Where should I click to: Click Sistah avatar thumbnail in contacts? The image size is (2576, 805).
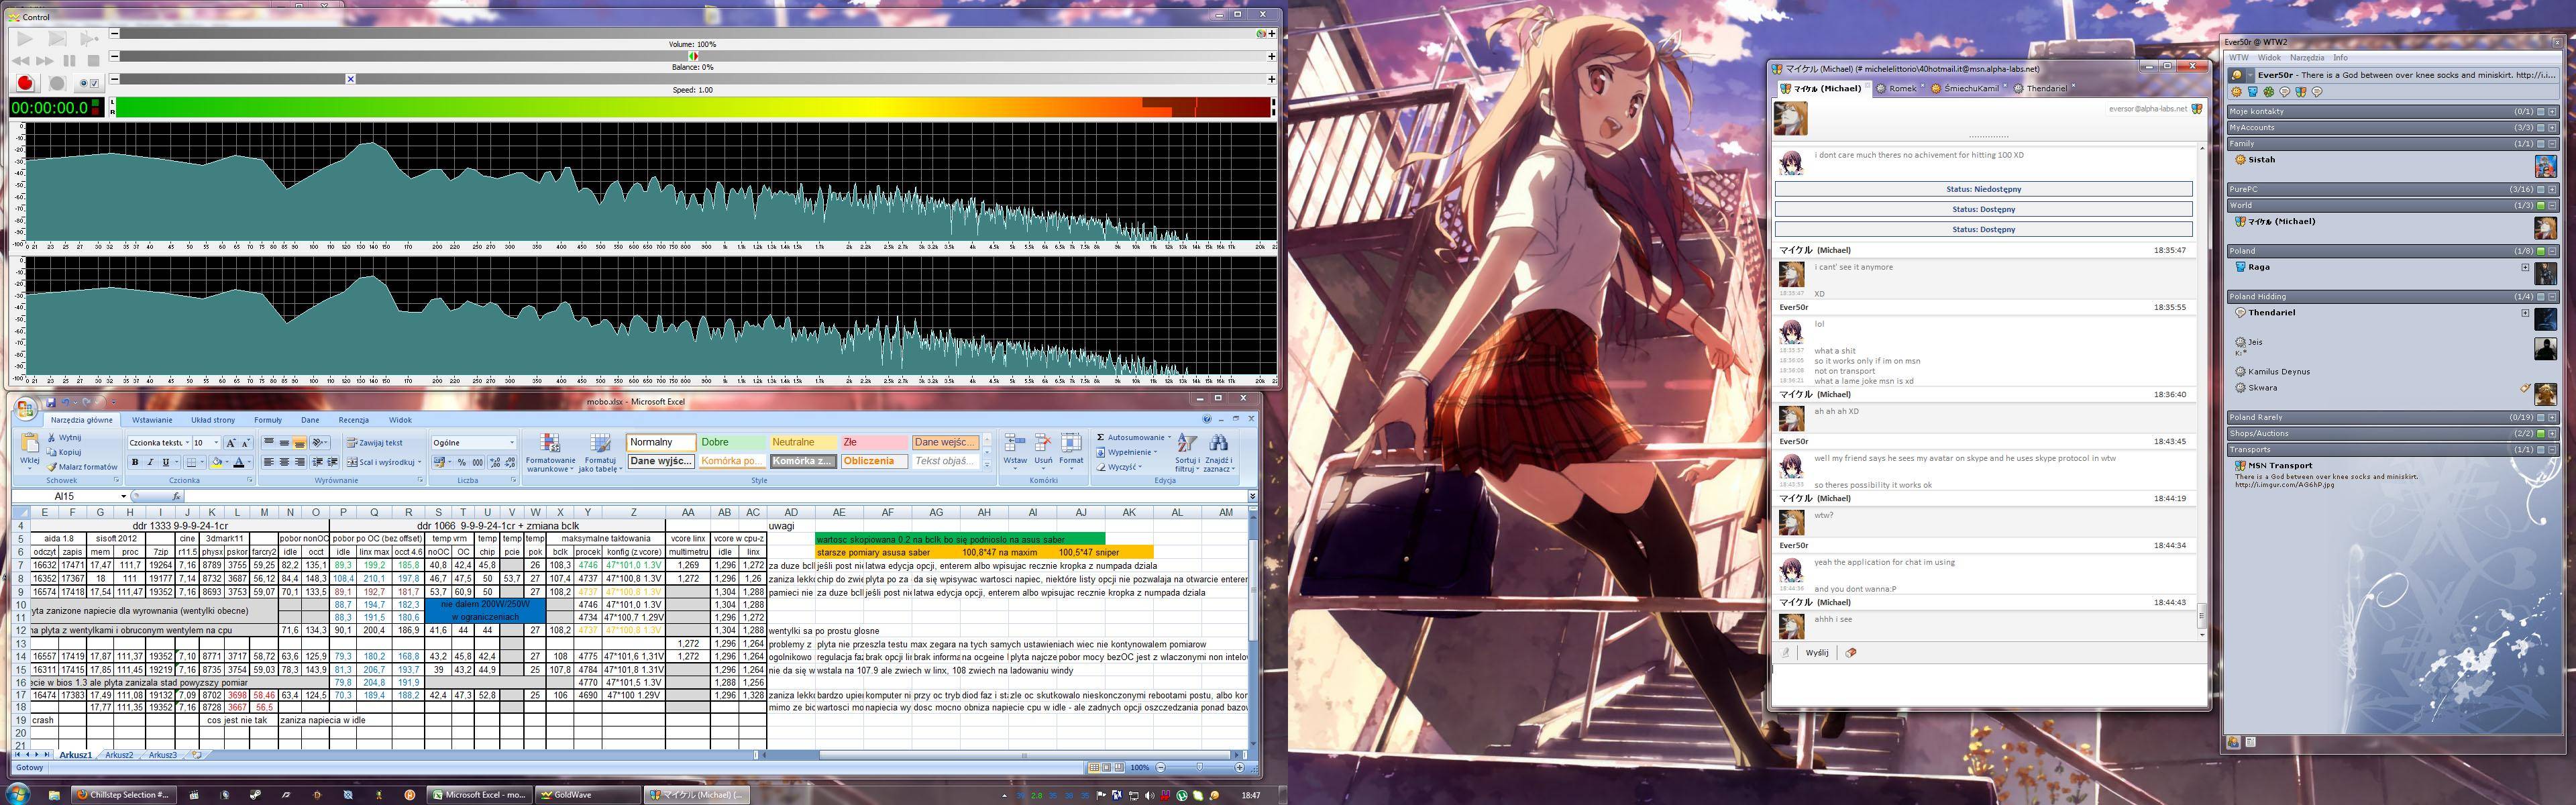tap(2546, 166)
